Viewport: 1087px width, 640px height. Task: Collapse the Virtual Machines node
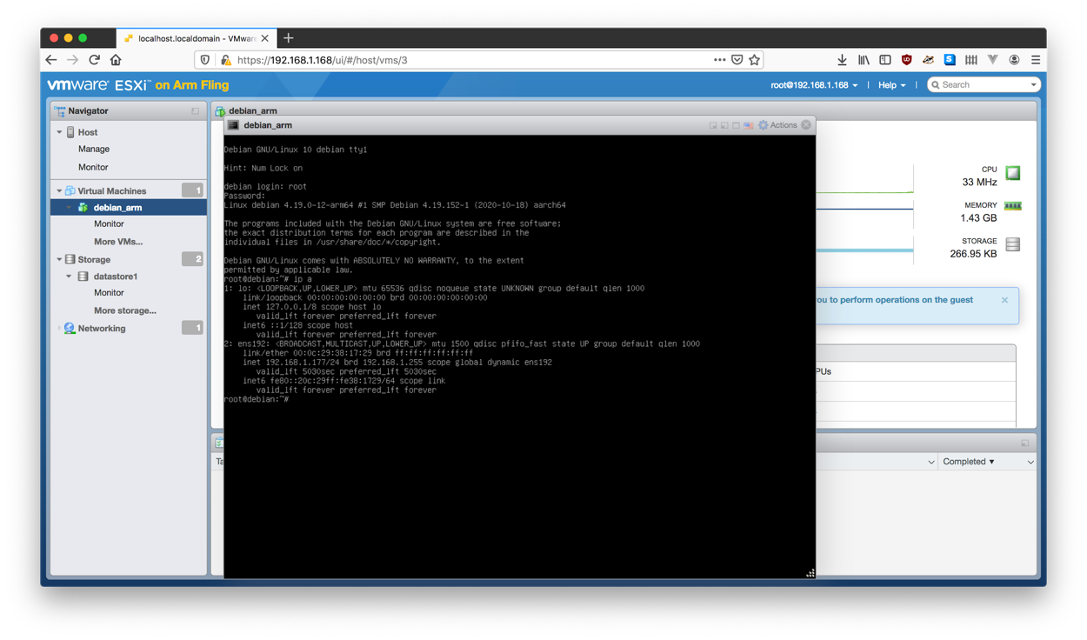(59, 191)
